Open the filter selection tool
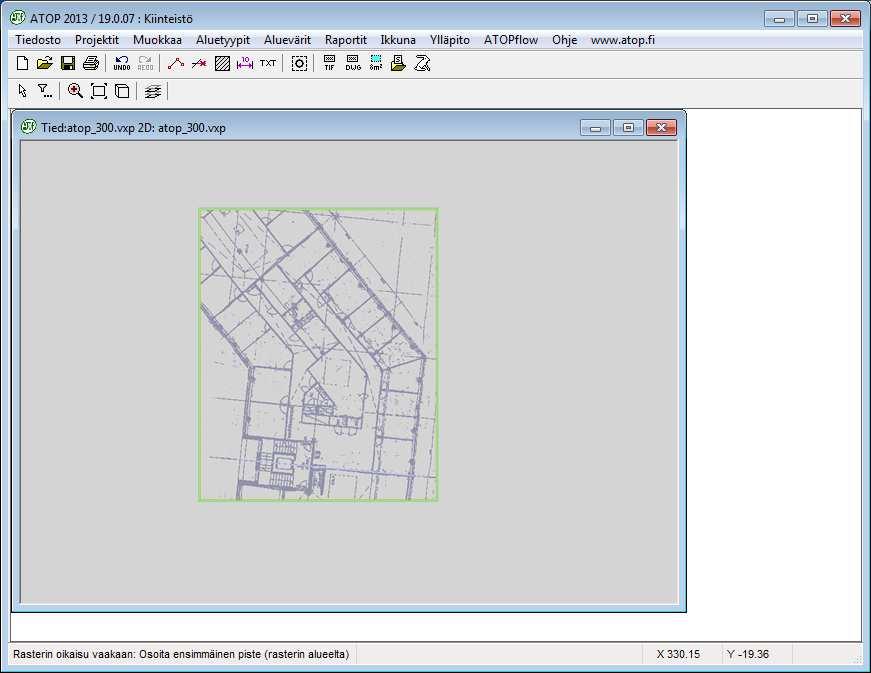This screenshot has width=871, height=673. 45,91
